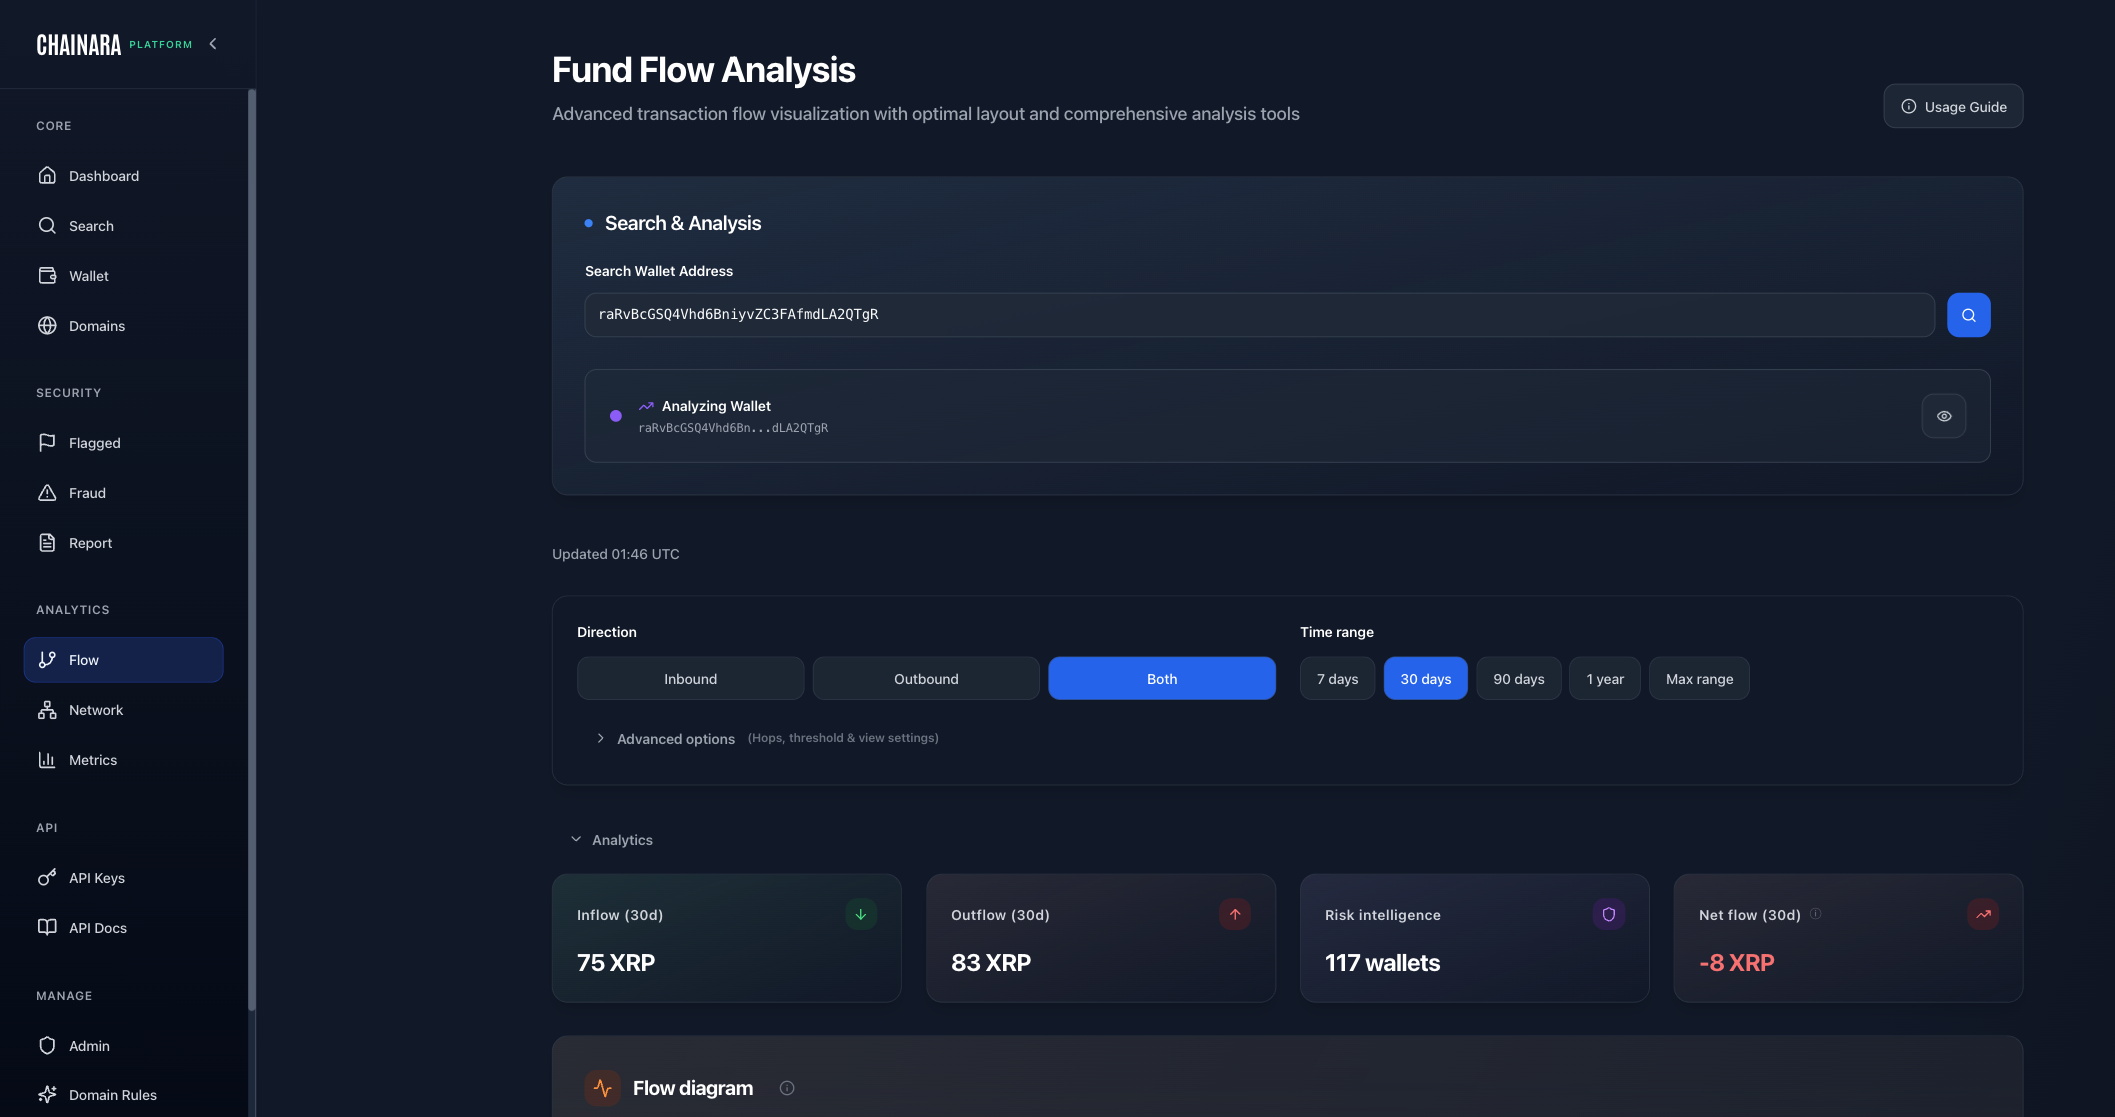Click the Inflow green down-arrow icon
2115x1117 pixels.
pyautogui.click(x=861, y=915)
